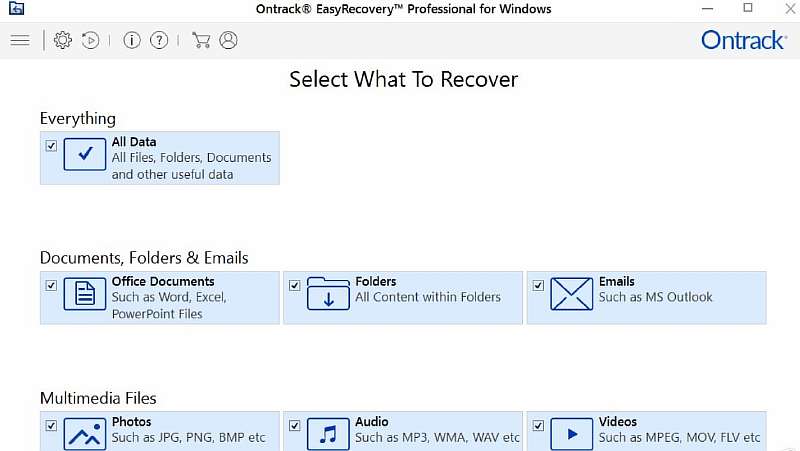Viewport: 800px width, 451px height.
Task: Open the hamburger menu
Action: pos(19,41)
